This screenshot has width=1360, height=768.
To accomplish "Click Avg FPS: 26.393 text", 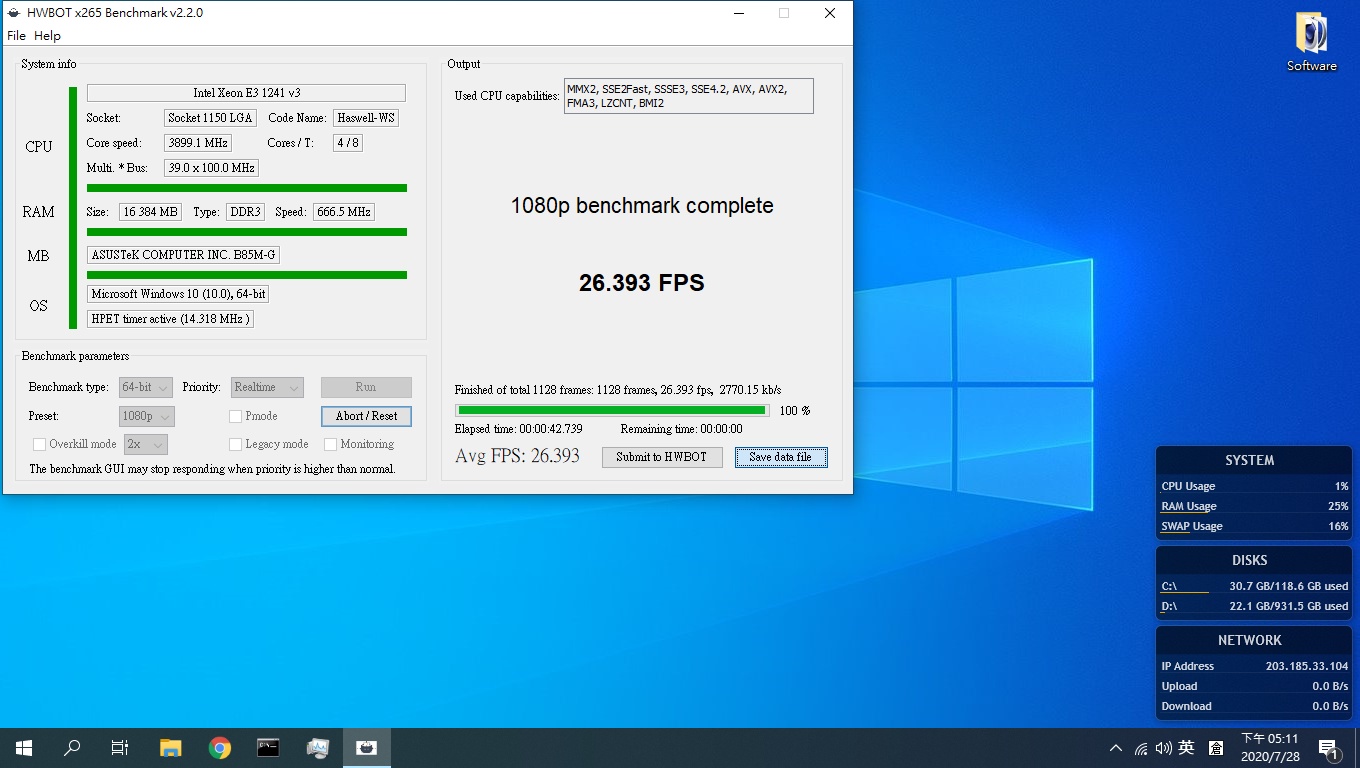I will pyautogui.click(x=517, y=456).
